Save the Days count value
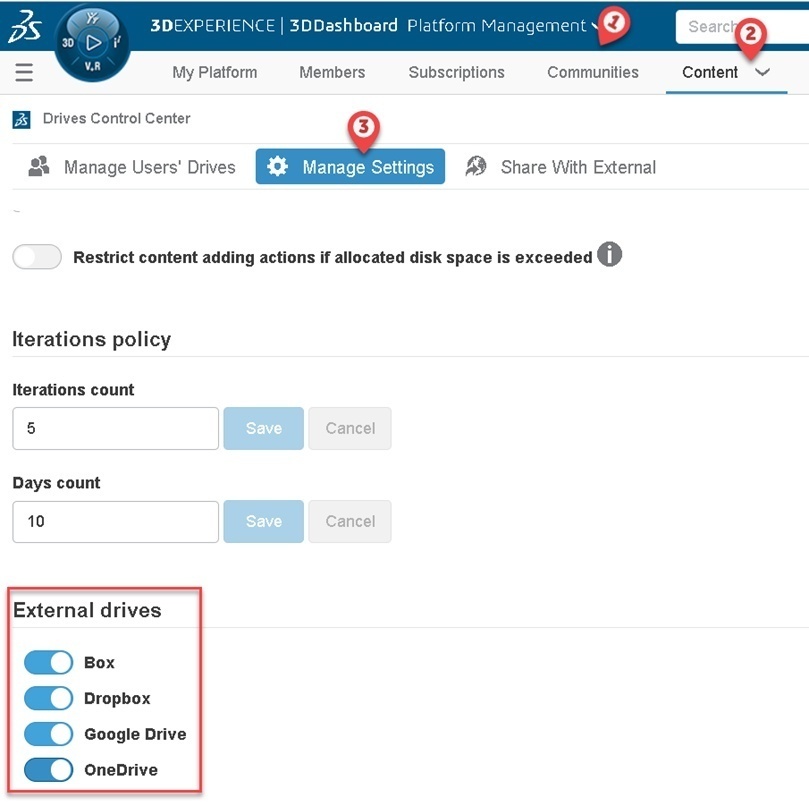This screenshot has height=806, width=809. click(264, 521)
